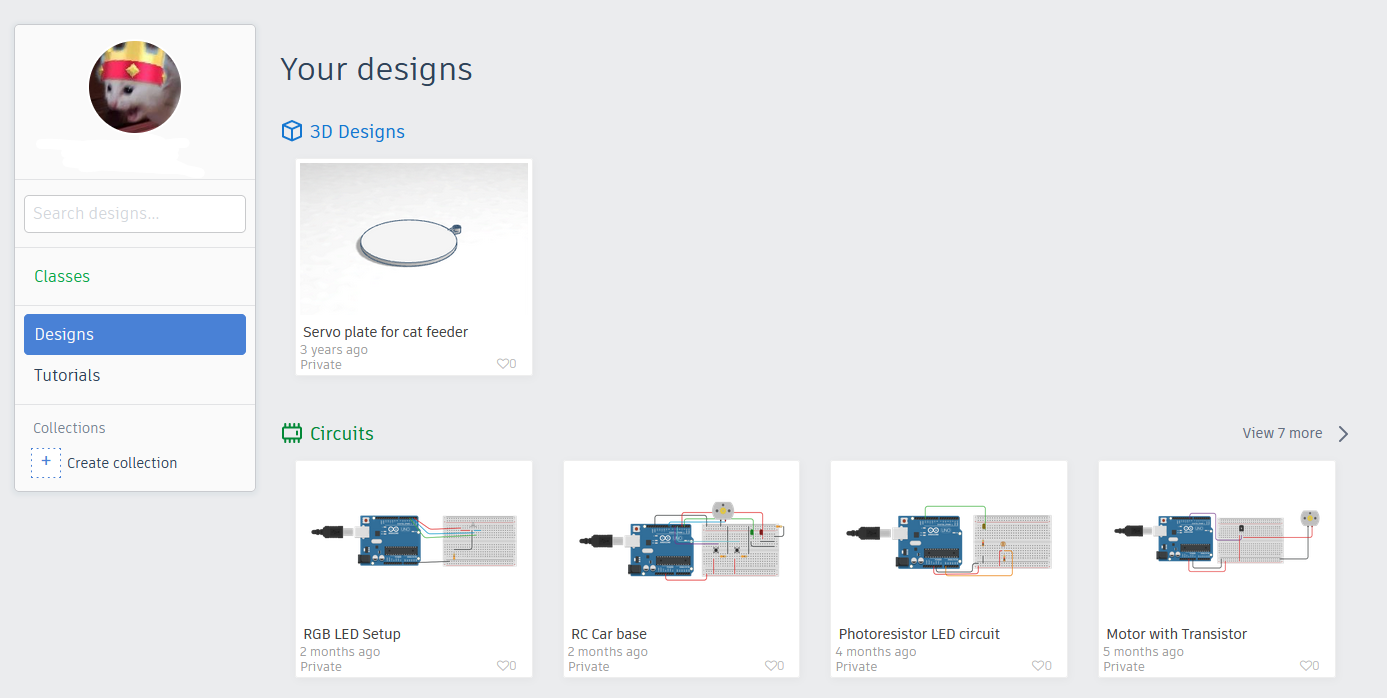Expand circuits with the View 7 more arrow
1387x698 pixels.
(1343, 433)
